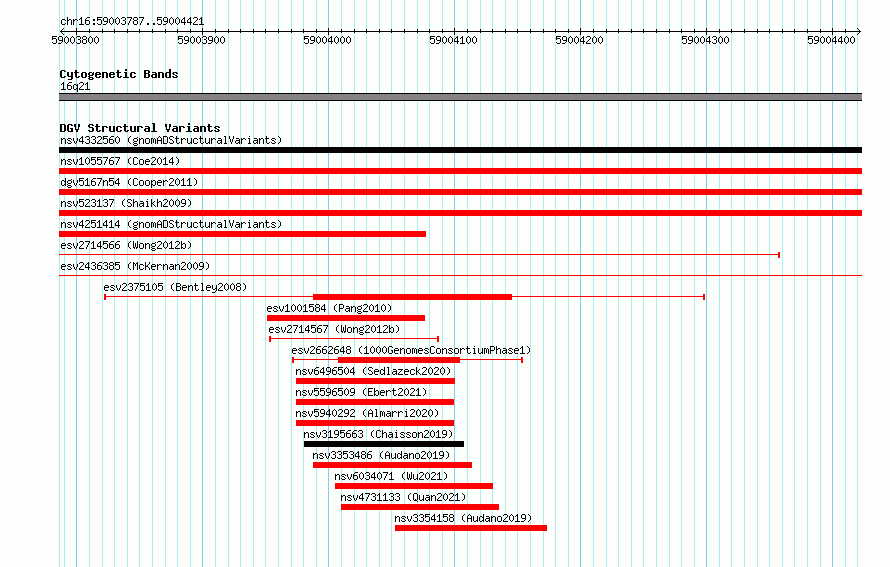Click the thick esv2662648 variant bar
Viewport: 890px width, 567px height.
(x=398, y=360)
